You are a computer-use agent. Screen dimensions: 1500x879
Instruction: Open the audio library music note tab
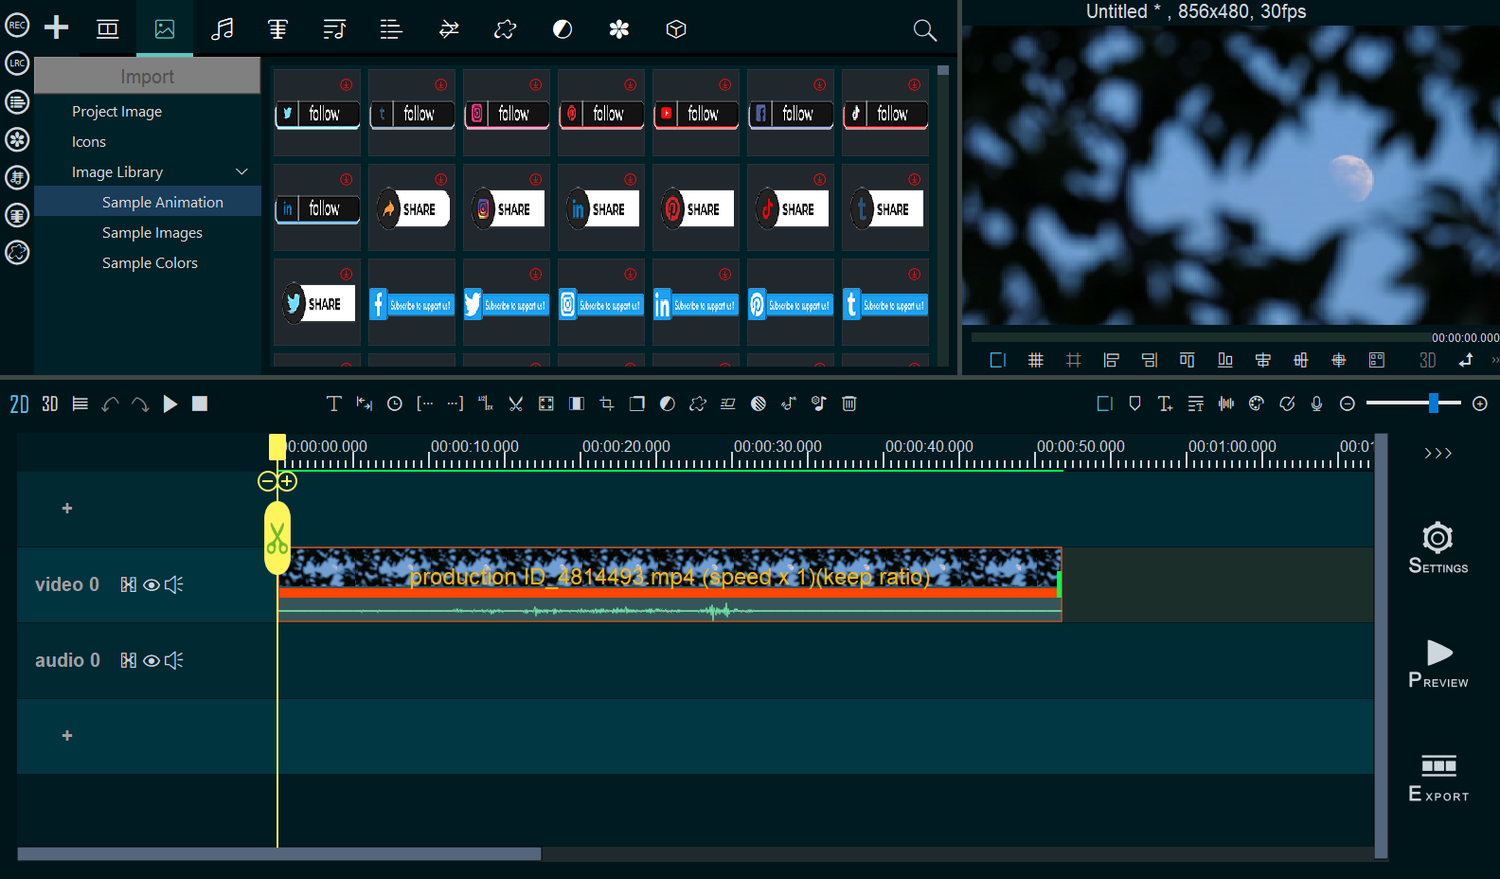click(222, 29)
